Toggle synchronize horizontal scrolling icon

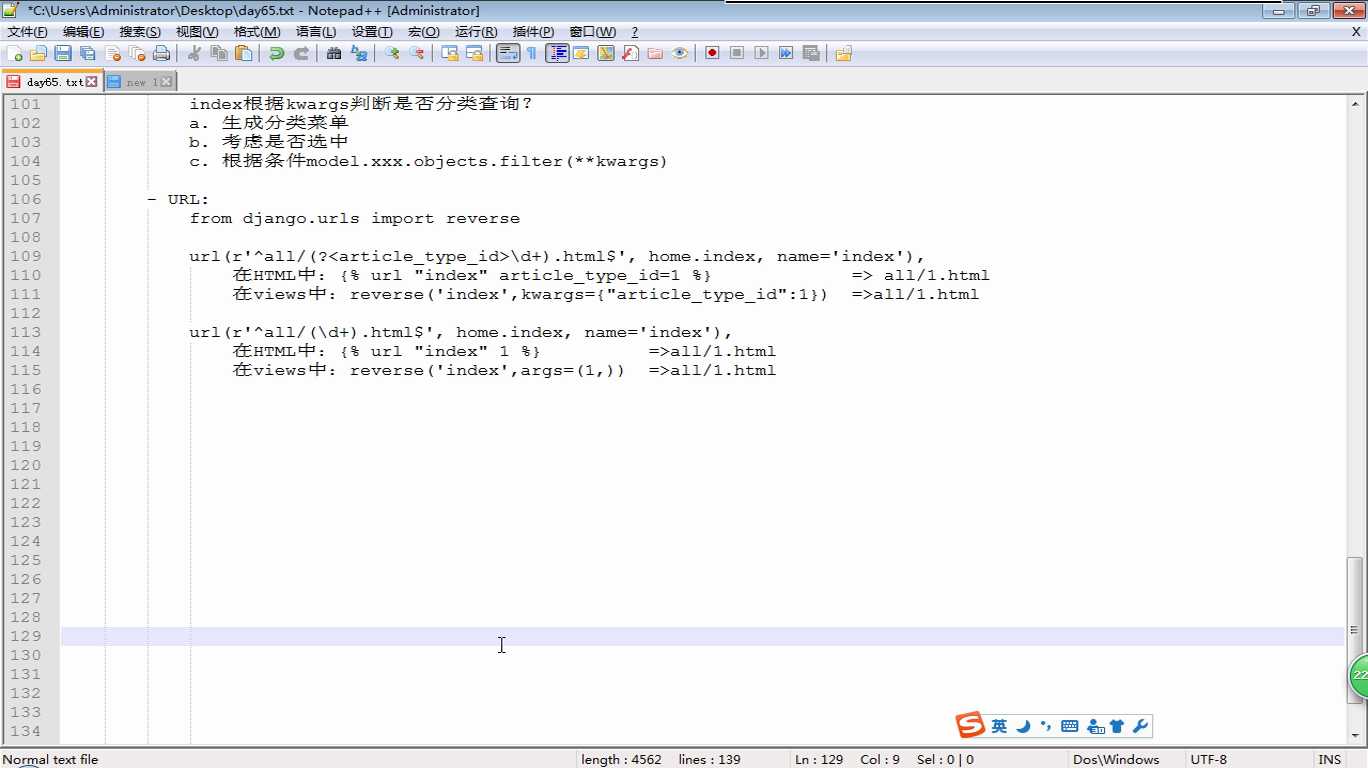point(475,53)
